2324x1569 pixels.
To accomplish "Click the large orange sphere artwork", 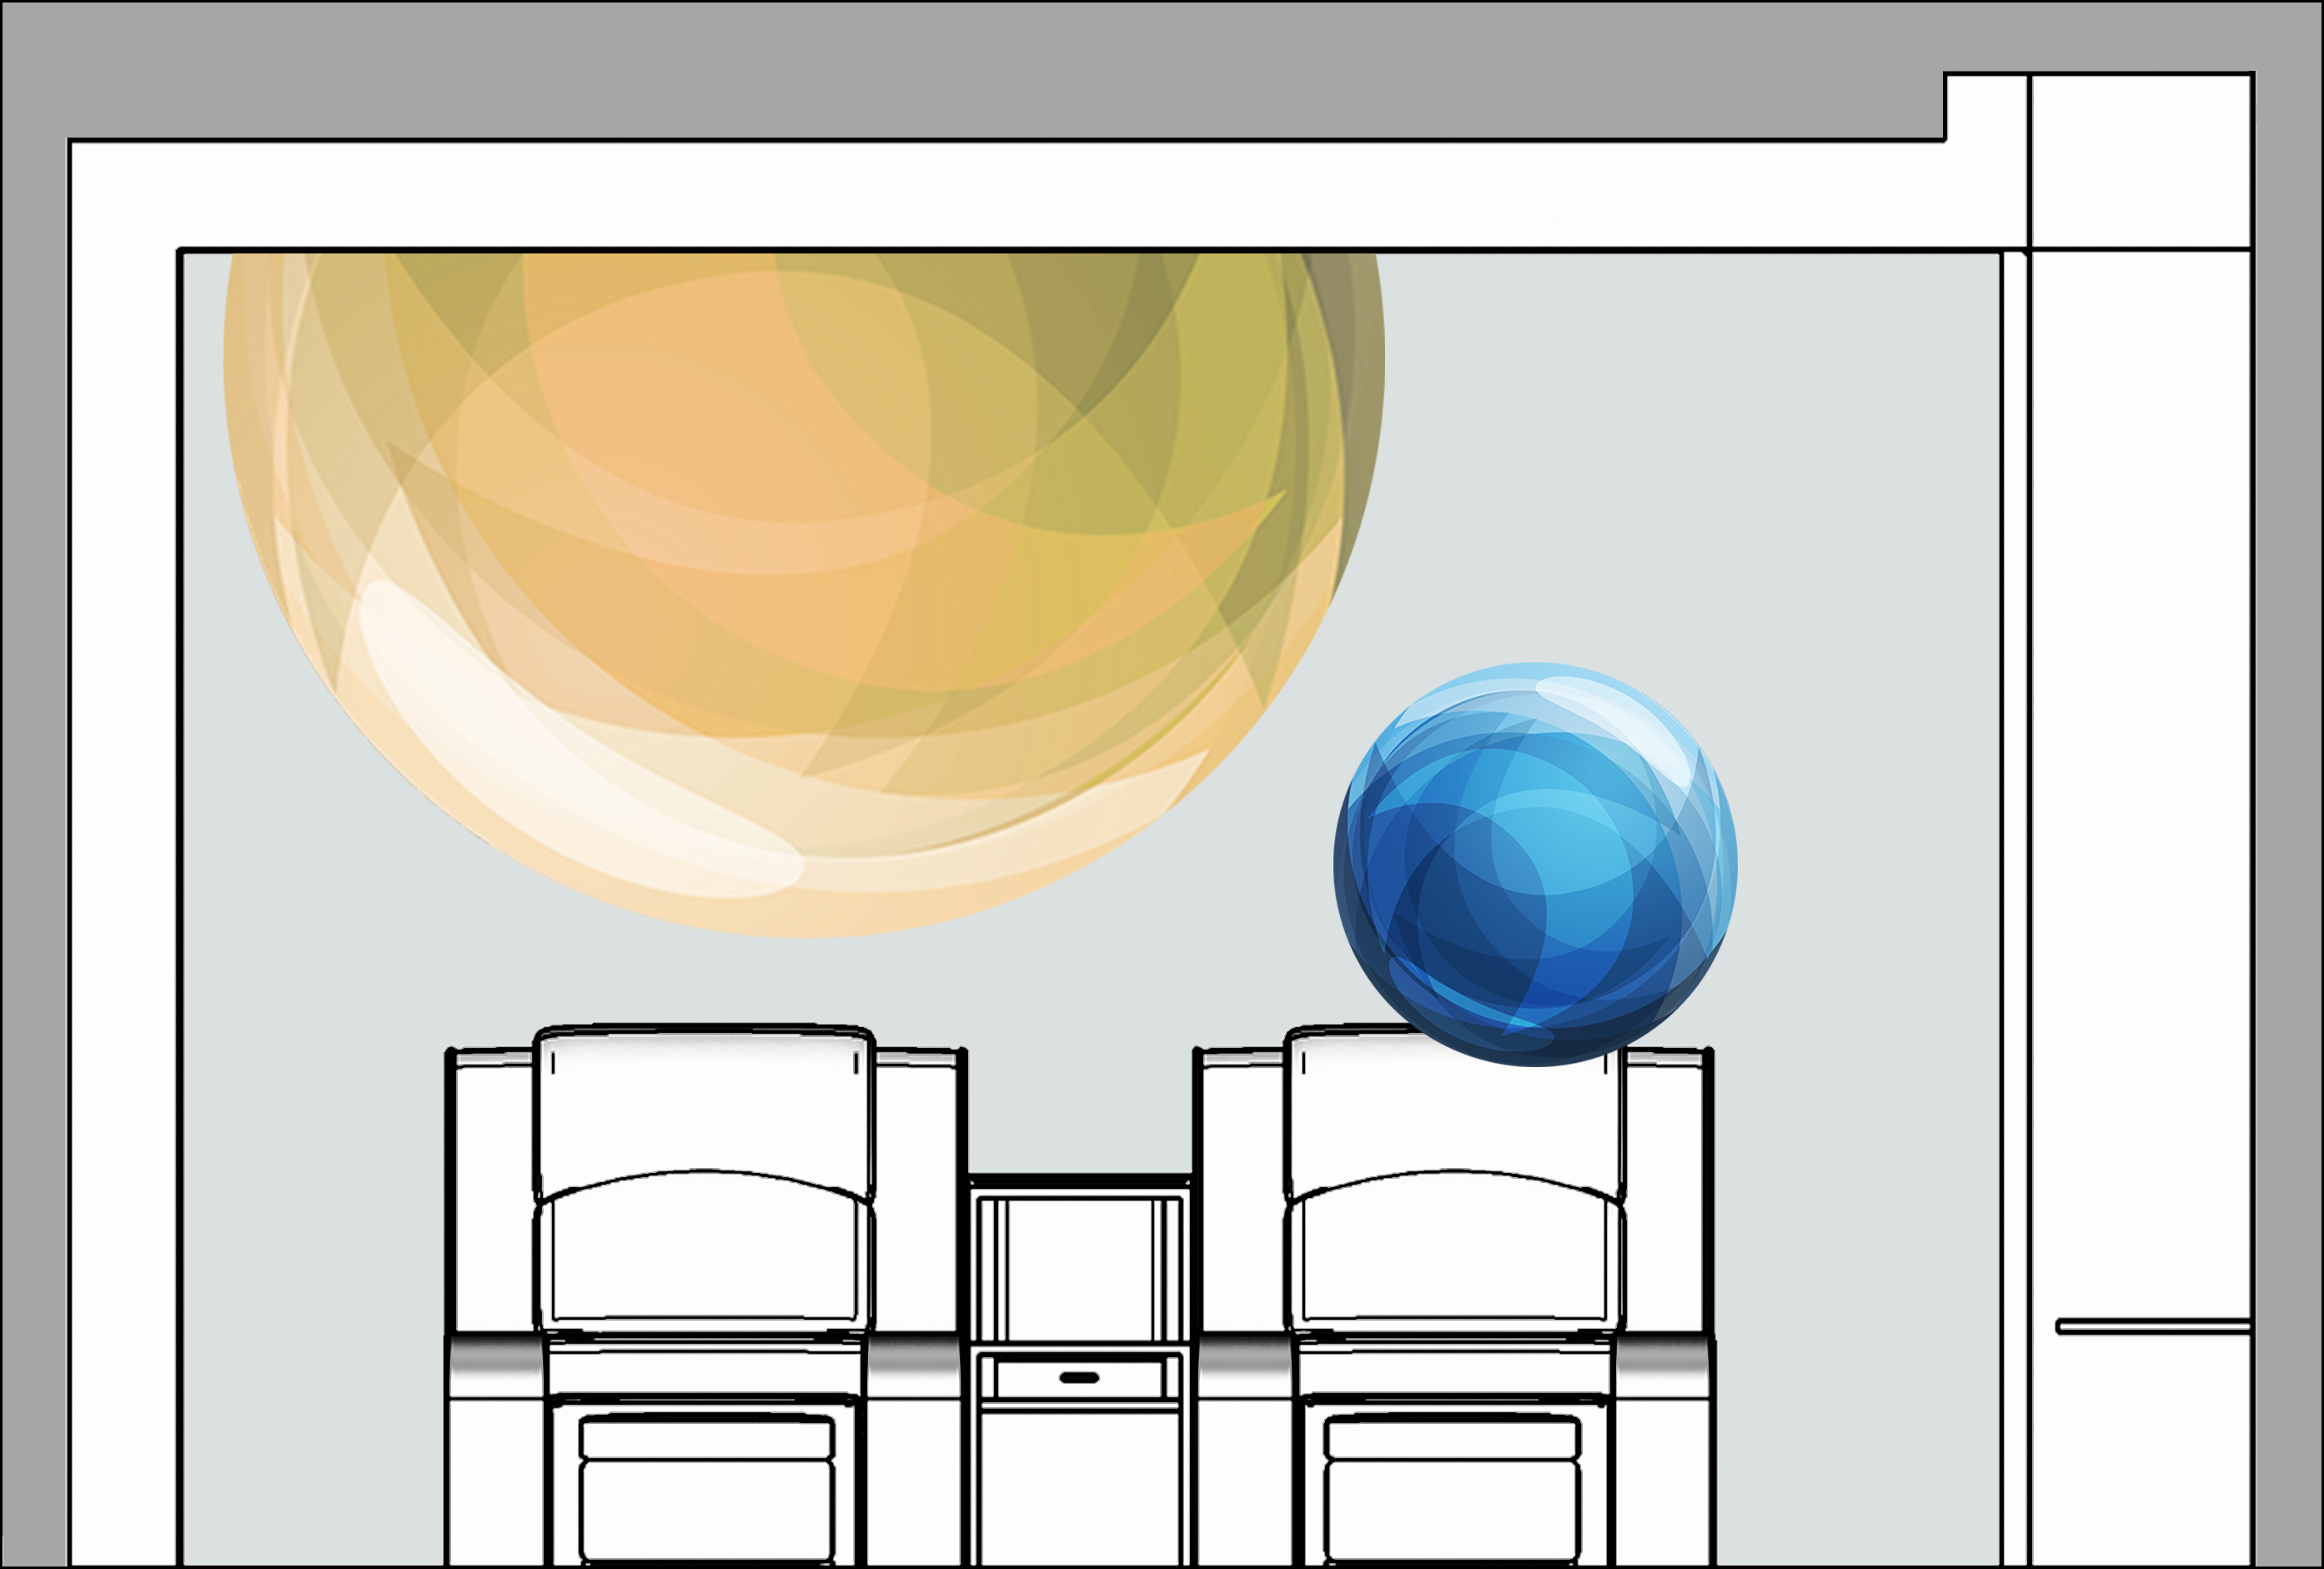I will [800, 520].
